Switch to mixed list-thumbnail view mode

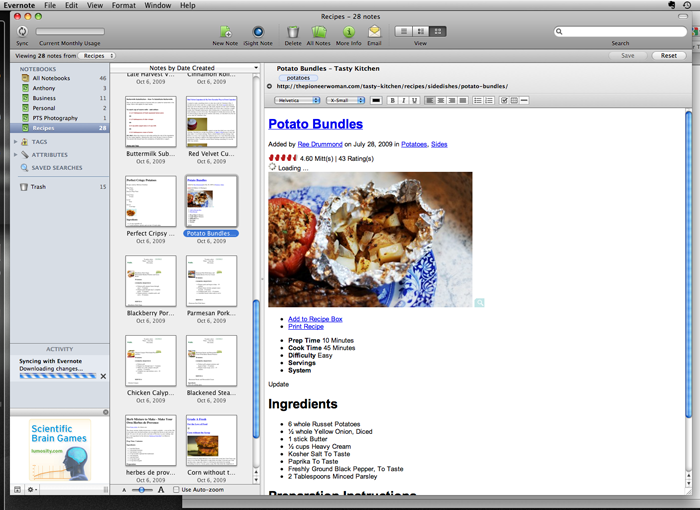coord(421,31)
